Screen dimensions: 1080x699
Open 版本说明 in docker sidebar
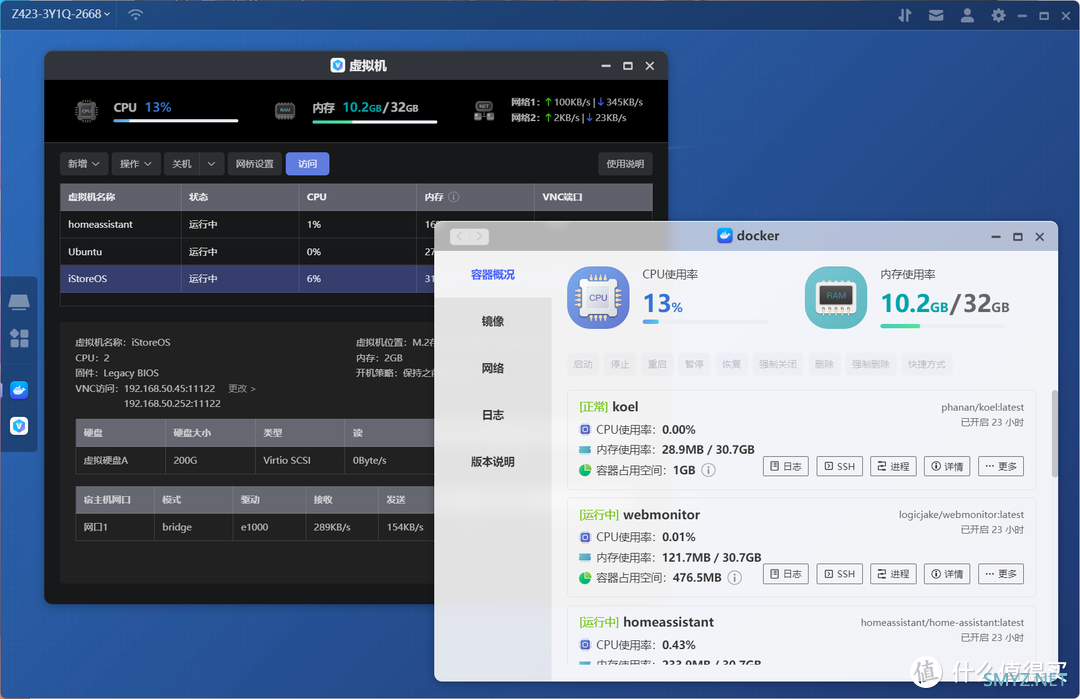(493, 462)
